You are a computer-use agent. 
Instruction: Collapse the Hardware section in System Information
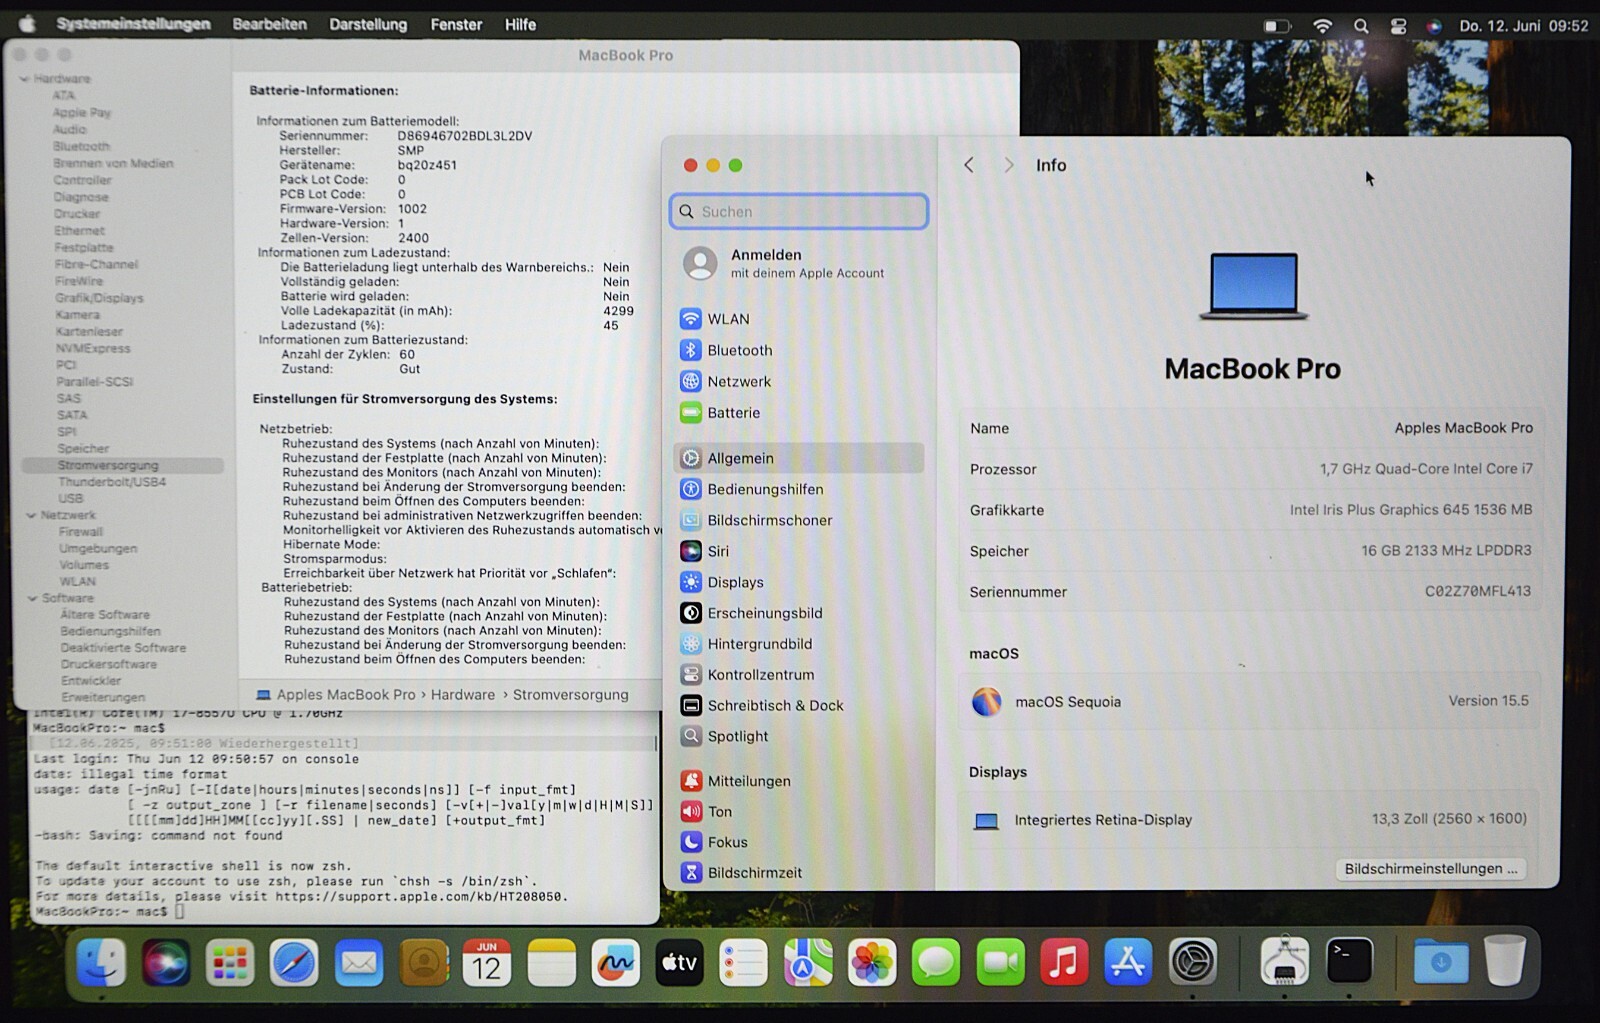(24, 79)
